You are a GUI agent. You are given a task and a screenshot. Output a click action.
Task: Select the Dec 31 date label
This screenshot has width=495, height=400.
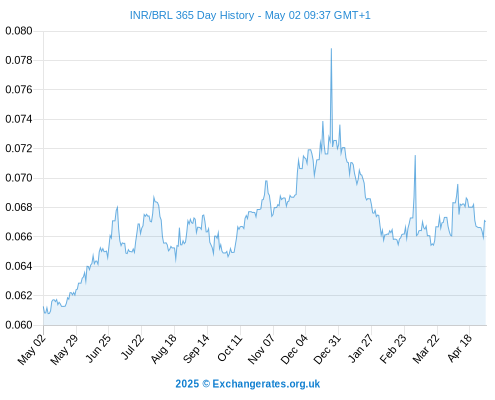tap(327, 349)
